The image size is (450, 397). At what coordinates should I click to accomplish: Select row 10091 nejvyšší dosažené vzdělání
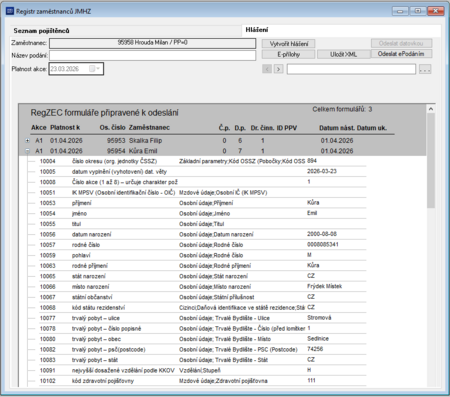pos(203,370)
